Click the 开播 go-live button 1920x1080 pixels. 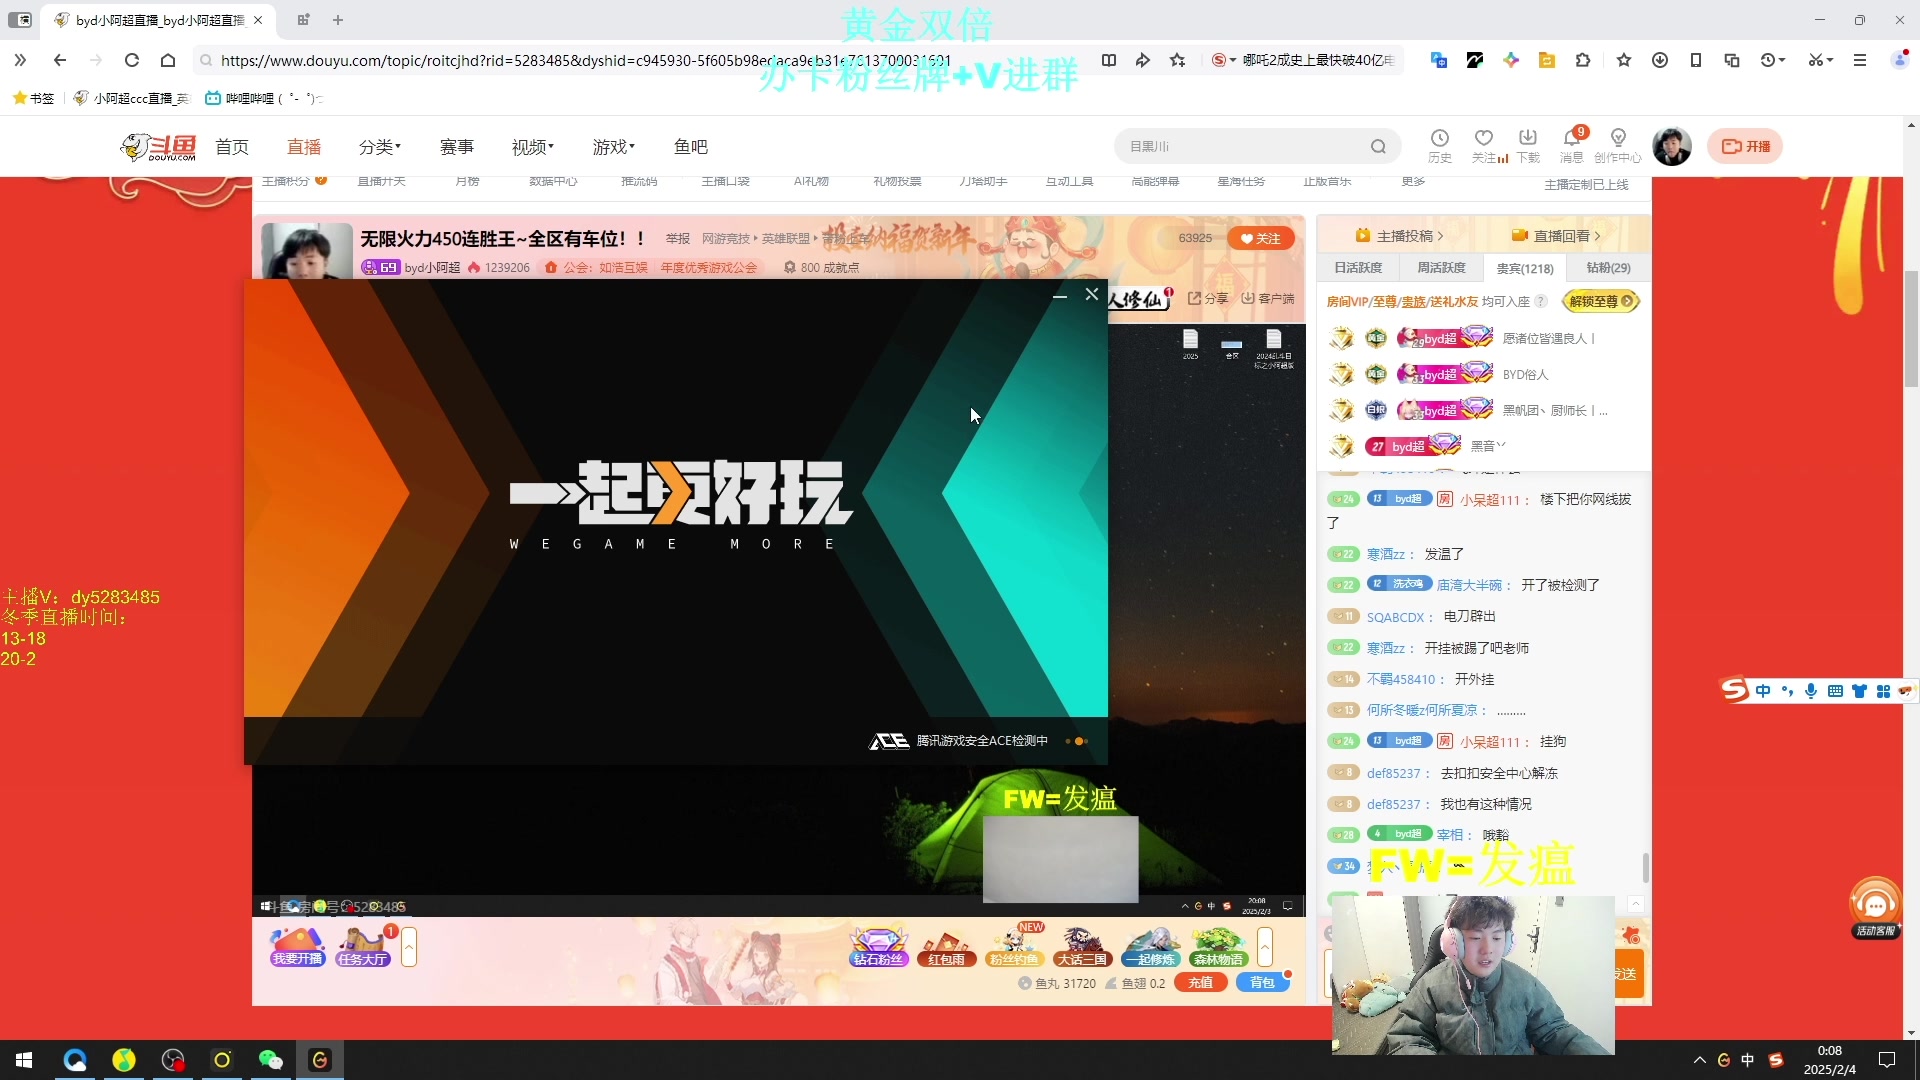[x=1745, y=146]
